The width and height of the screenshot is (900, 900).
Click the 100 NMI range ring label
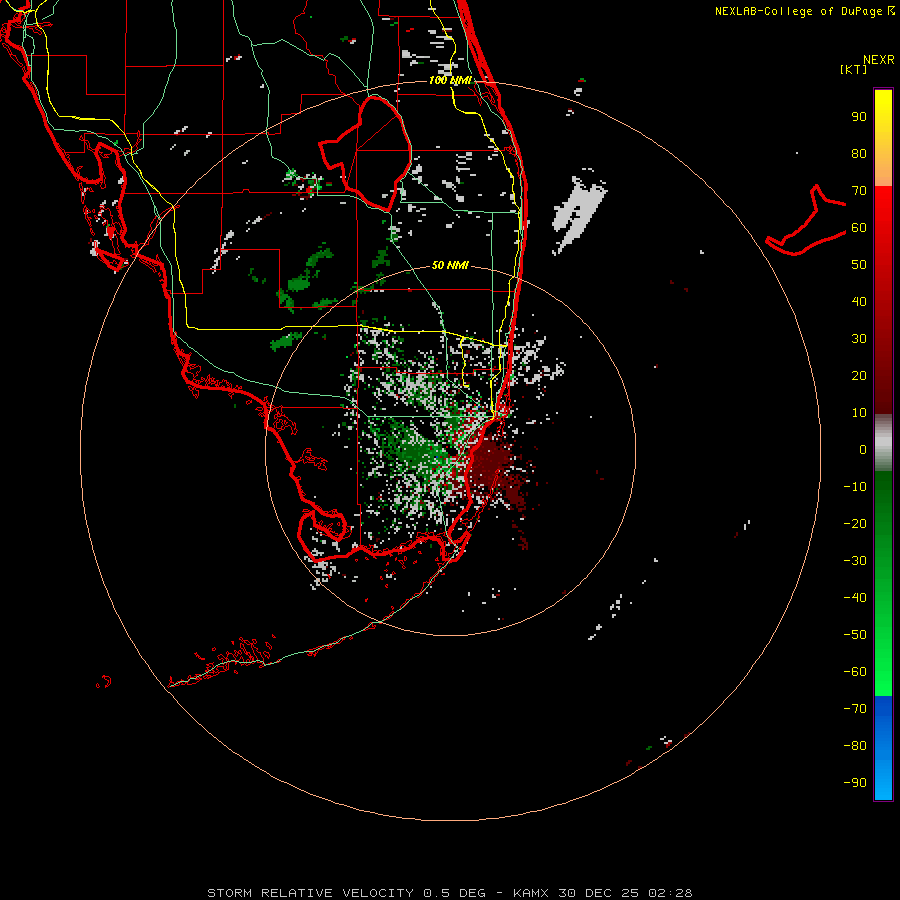451,80
